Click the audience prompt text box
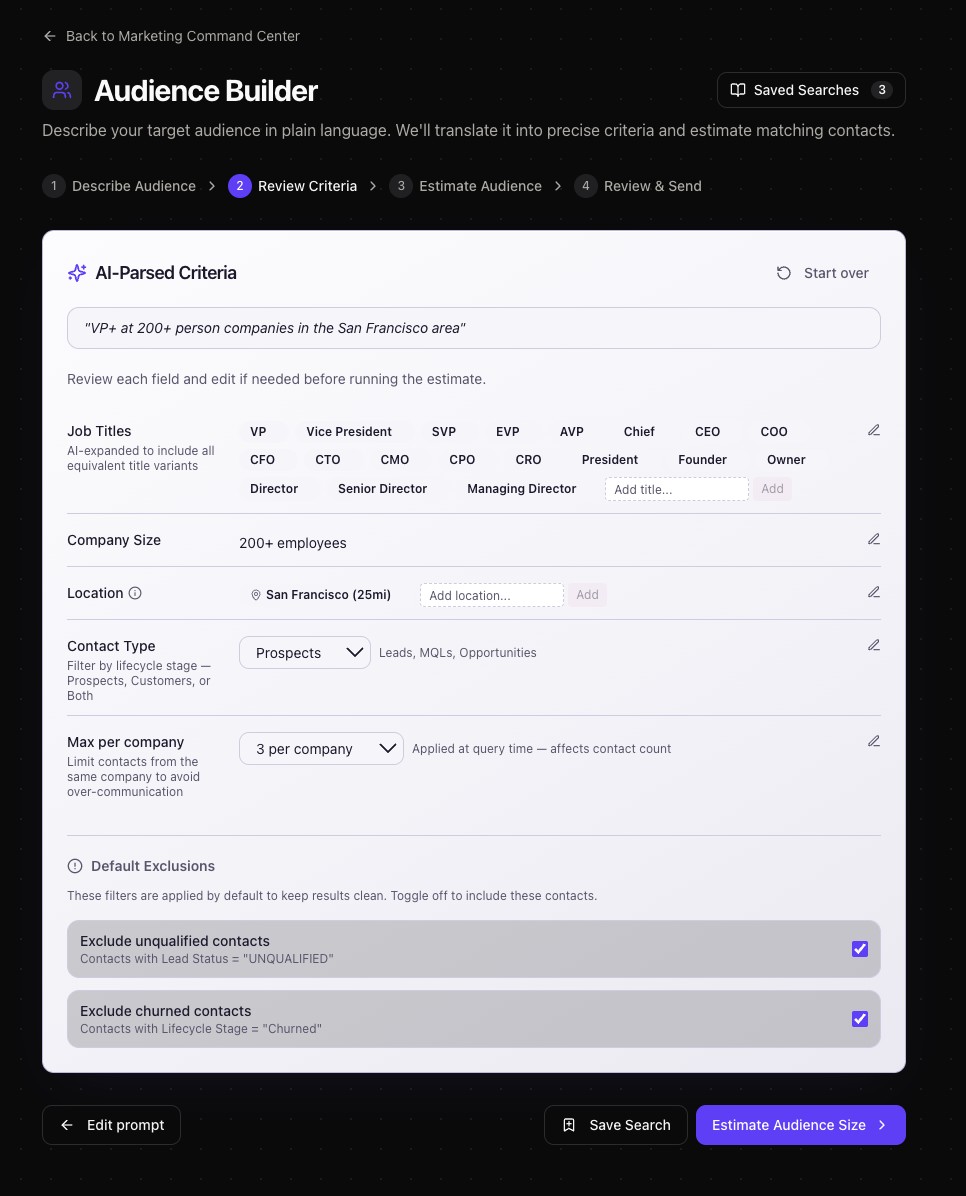 click(474, 328)
